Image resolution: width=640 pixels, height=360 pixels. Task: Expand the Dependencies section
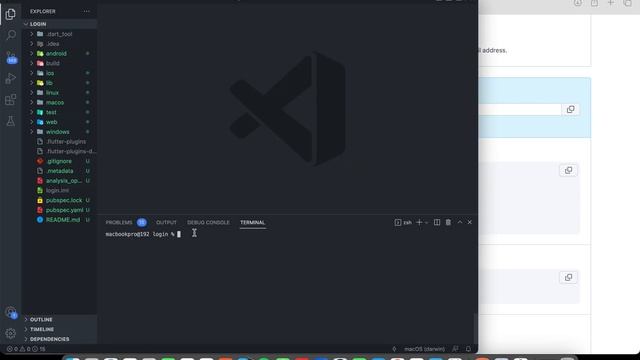click(59, 339)
